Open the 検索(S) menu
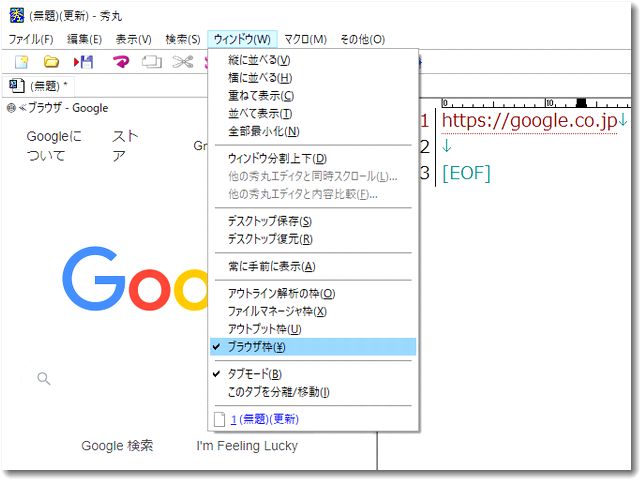Viewport: 640px width, 479px height. click(x=182, y=39)
